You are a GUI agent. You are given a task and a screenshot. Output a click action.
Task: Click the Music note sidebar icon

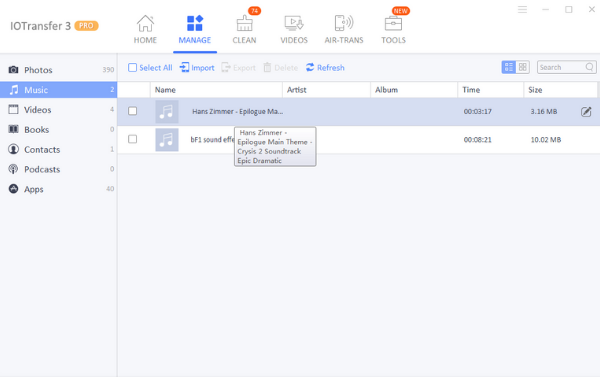pyautogui.click(x=14, y=90)
